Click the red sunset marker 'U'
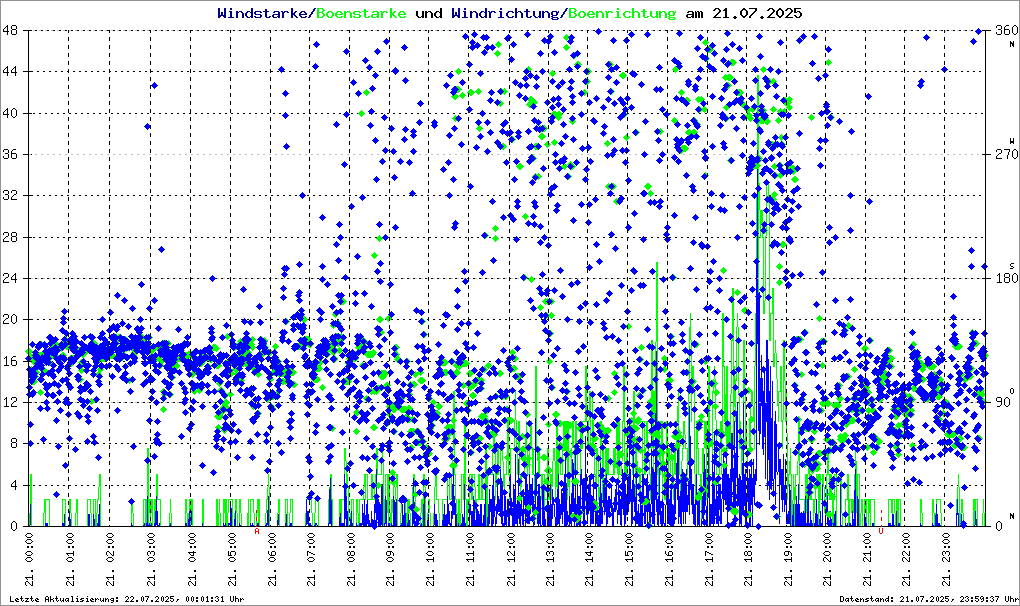The image size is (1020, 606). coord(880,532)
